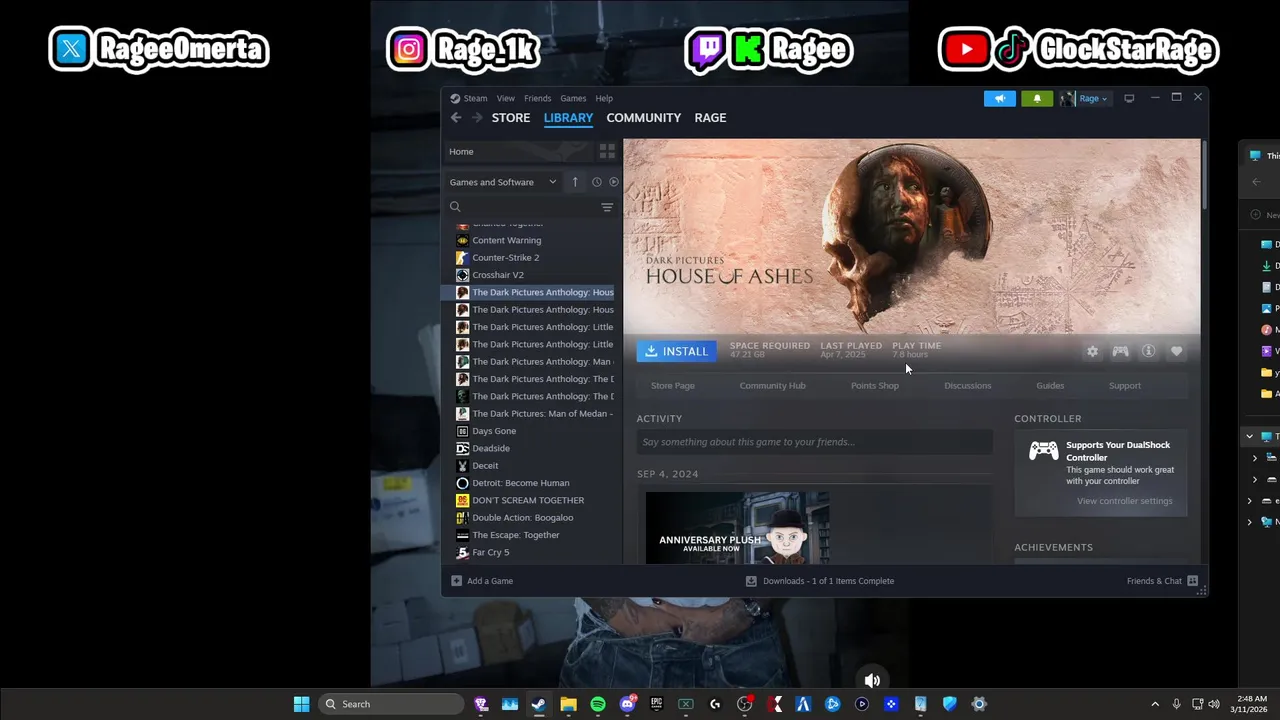Open the Games menu

(x=573, y=98)
